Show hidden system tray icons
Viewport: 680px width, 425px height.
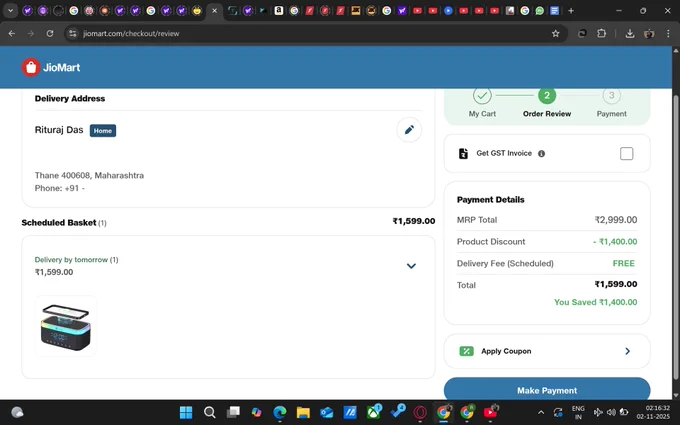(541, 412)
